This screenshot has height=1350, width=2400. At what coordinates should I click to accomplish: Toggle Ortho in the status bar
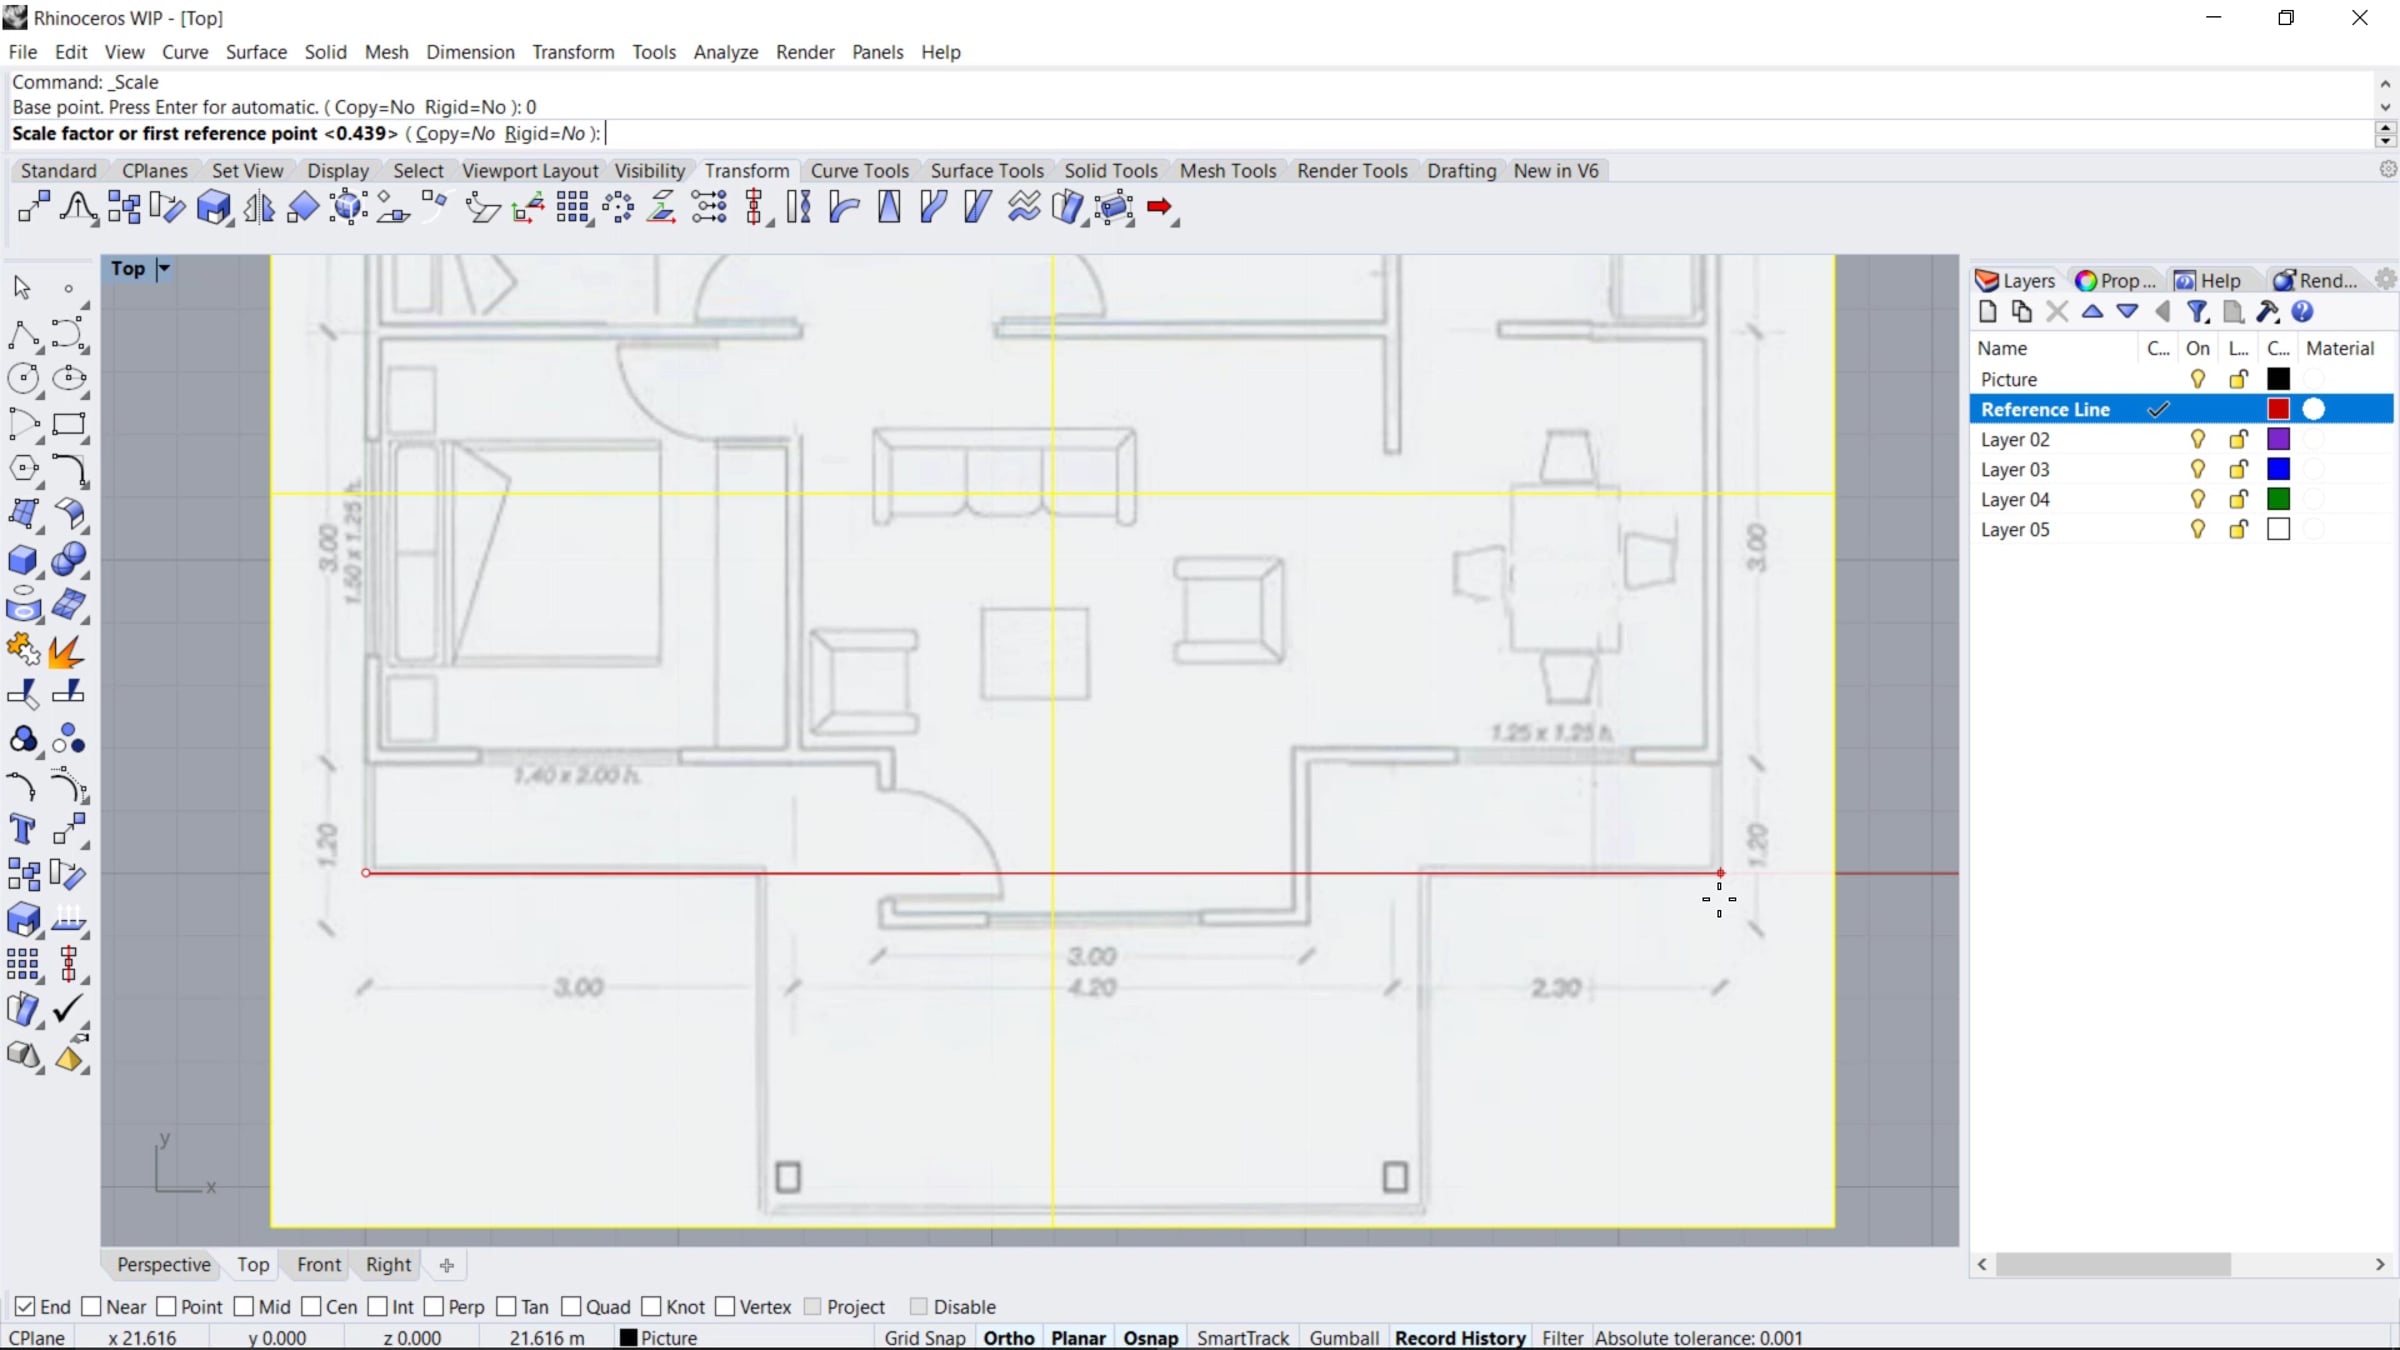pos(1008,1338)
